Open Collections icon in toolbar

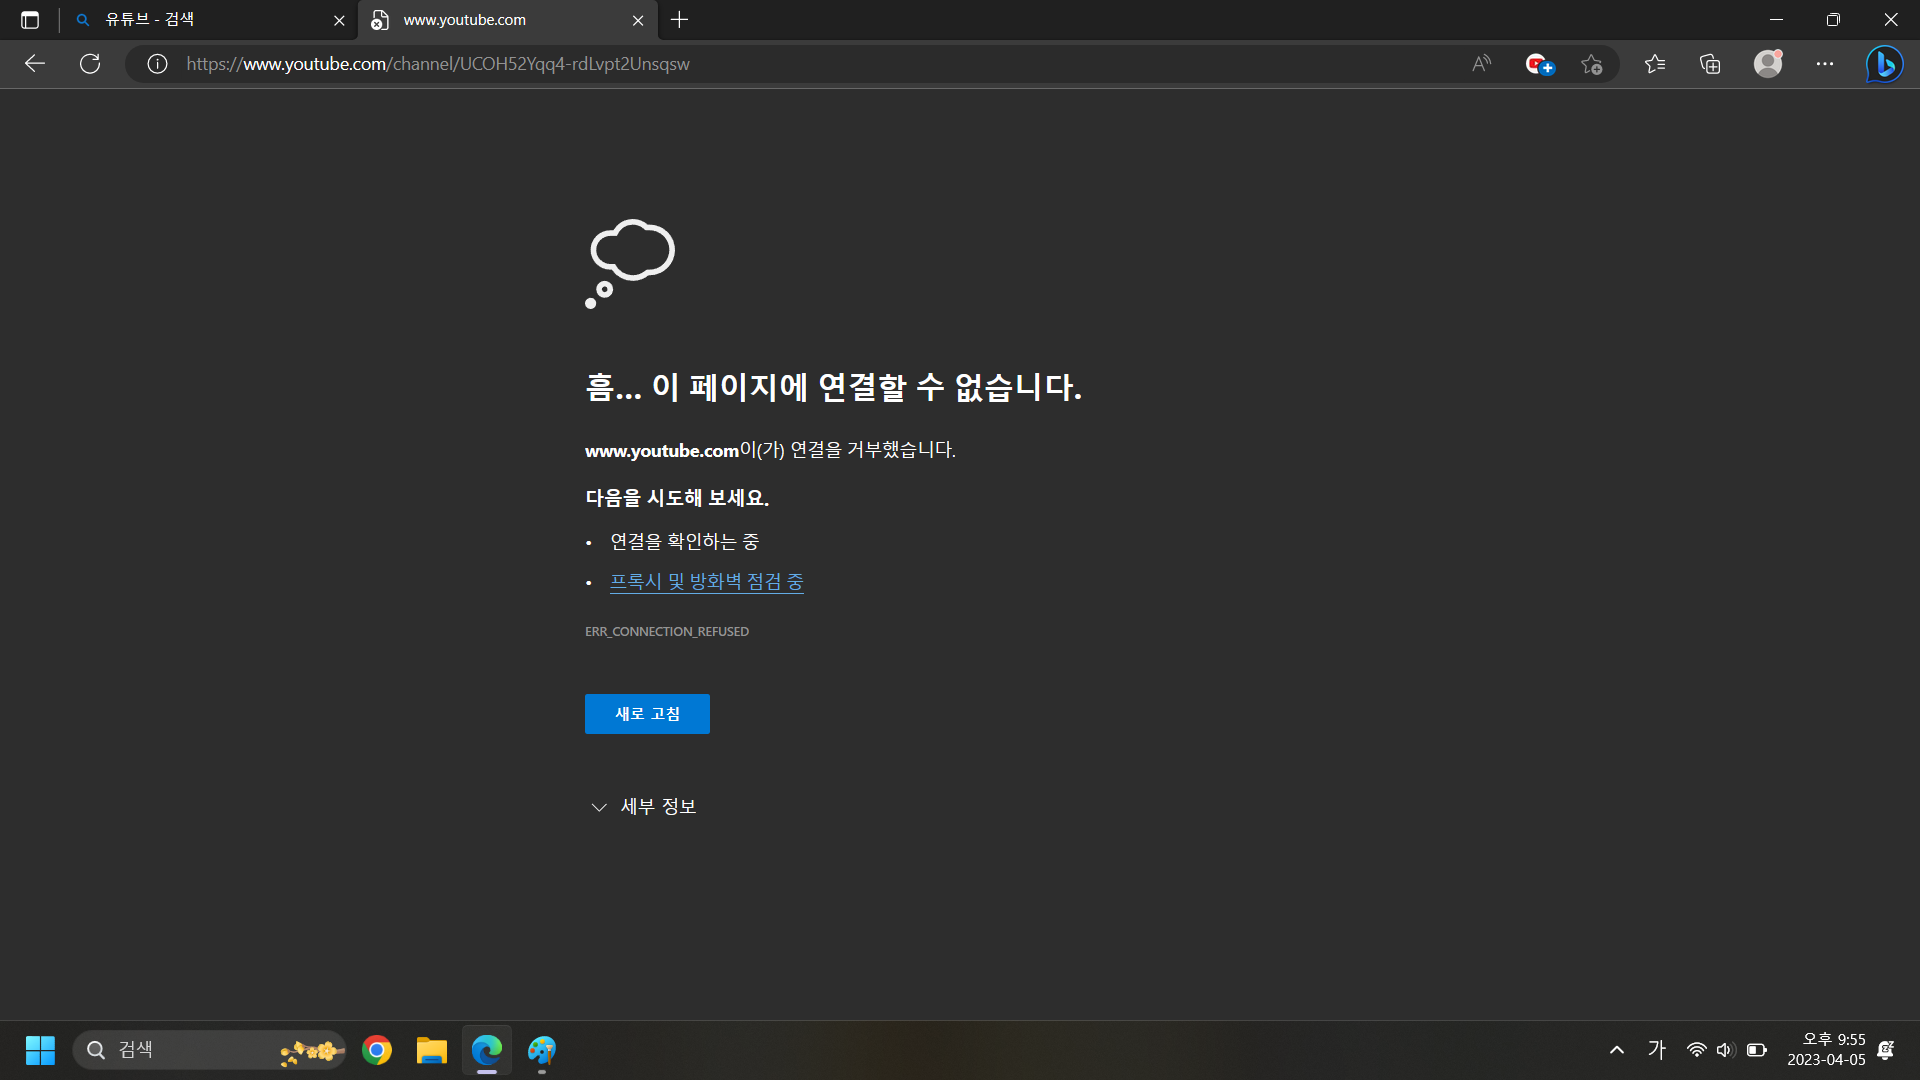[x=1710, y=64]
